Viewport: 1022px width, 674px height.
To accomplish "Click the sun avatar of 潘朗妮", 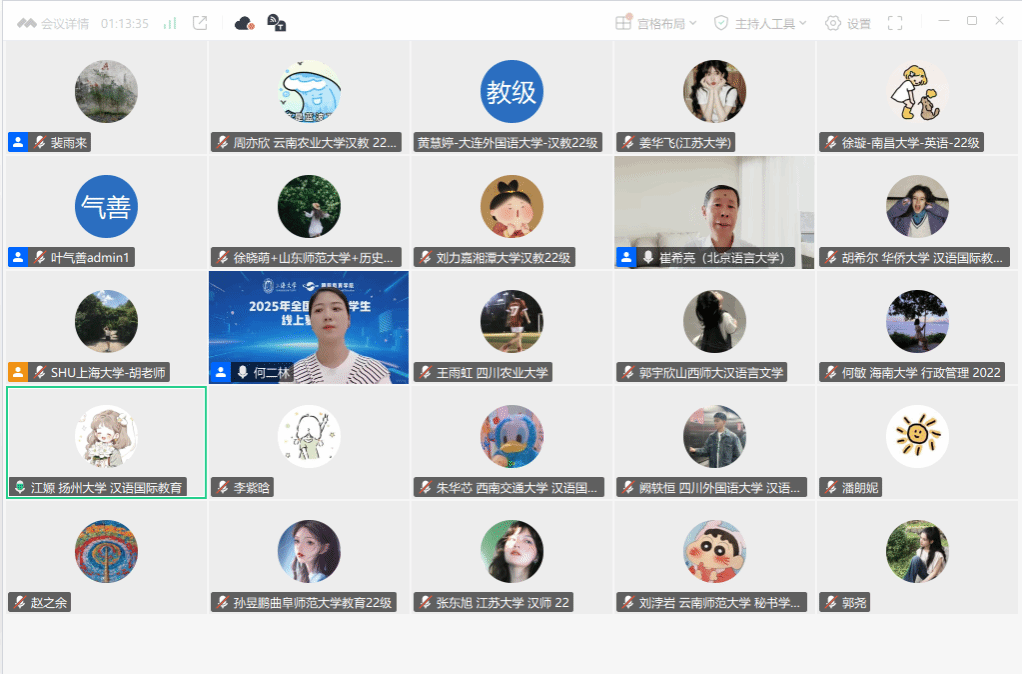I will pyautogui.click(x=917, y=436).
